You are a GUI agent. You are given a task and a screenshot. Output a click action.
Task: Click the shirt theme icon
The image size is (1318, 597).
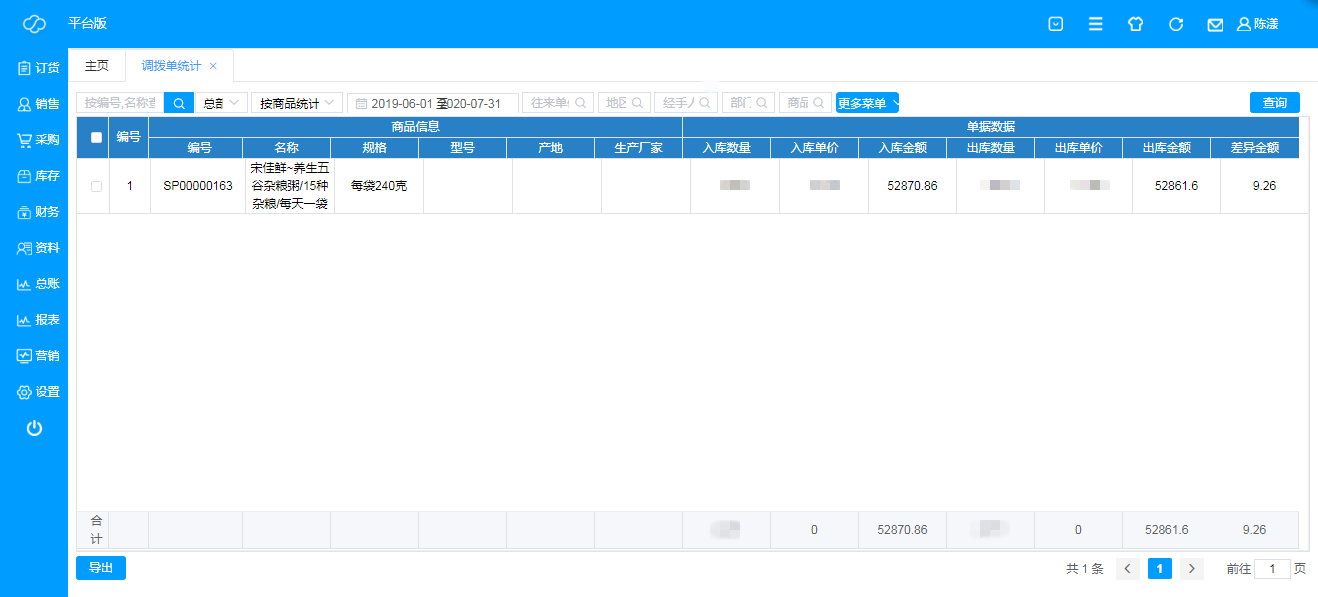click(x=1135, y=24)
